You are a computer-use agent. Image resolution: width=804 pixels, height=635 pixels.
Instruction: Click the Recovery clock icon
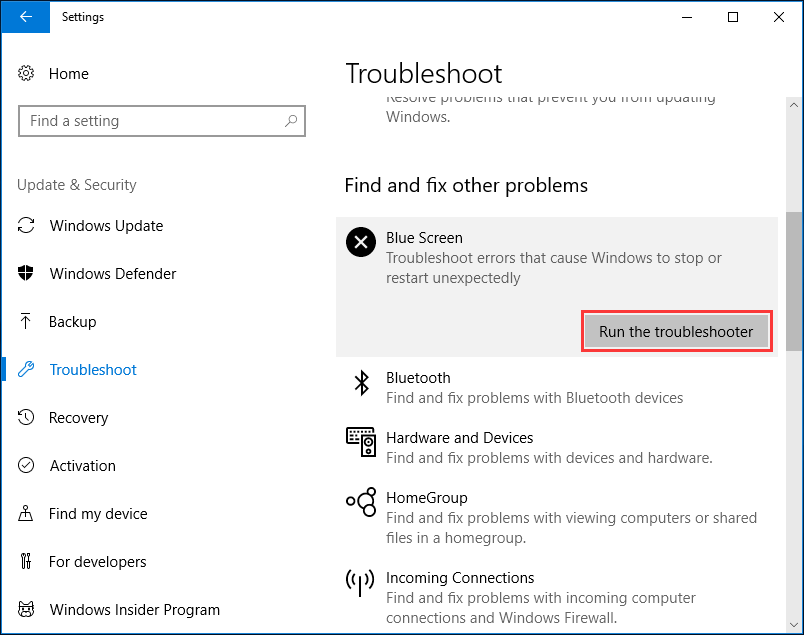(x=26, y=417)
